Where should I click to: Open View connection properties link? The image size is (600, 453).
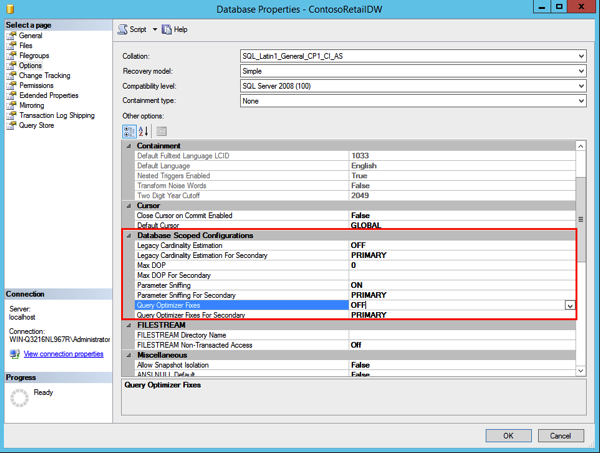click(x=64, y=354)
